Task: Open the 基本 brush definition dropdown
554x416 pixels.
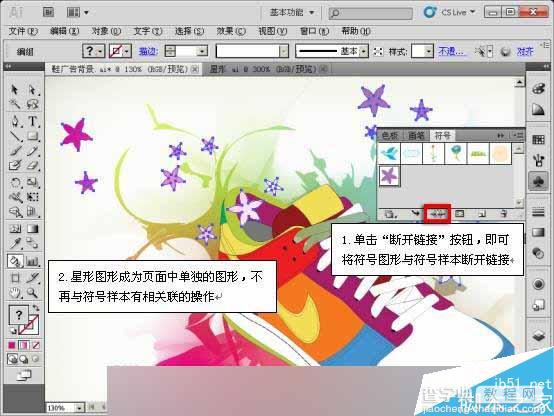Action: [x=364, y=52]
